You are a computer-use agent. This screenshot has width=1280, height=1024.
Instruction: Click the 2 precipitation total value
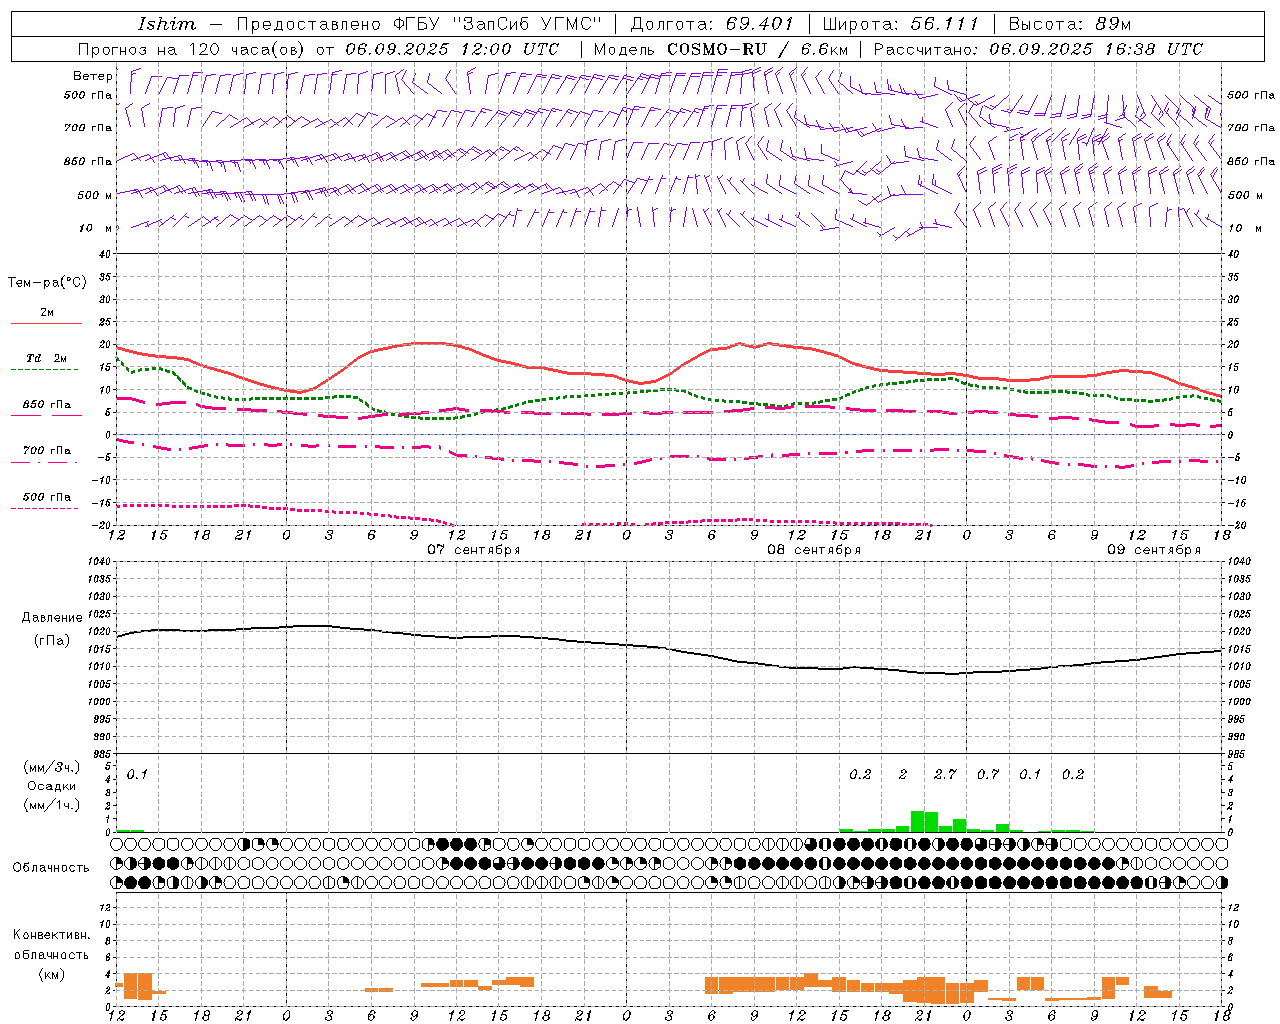tap(903, 774)
